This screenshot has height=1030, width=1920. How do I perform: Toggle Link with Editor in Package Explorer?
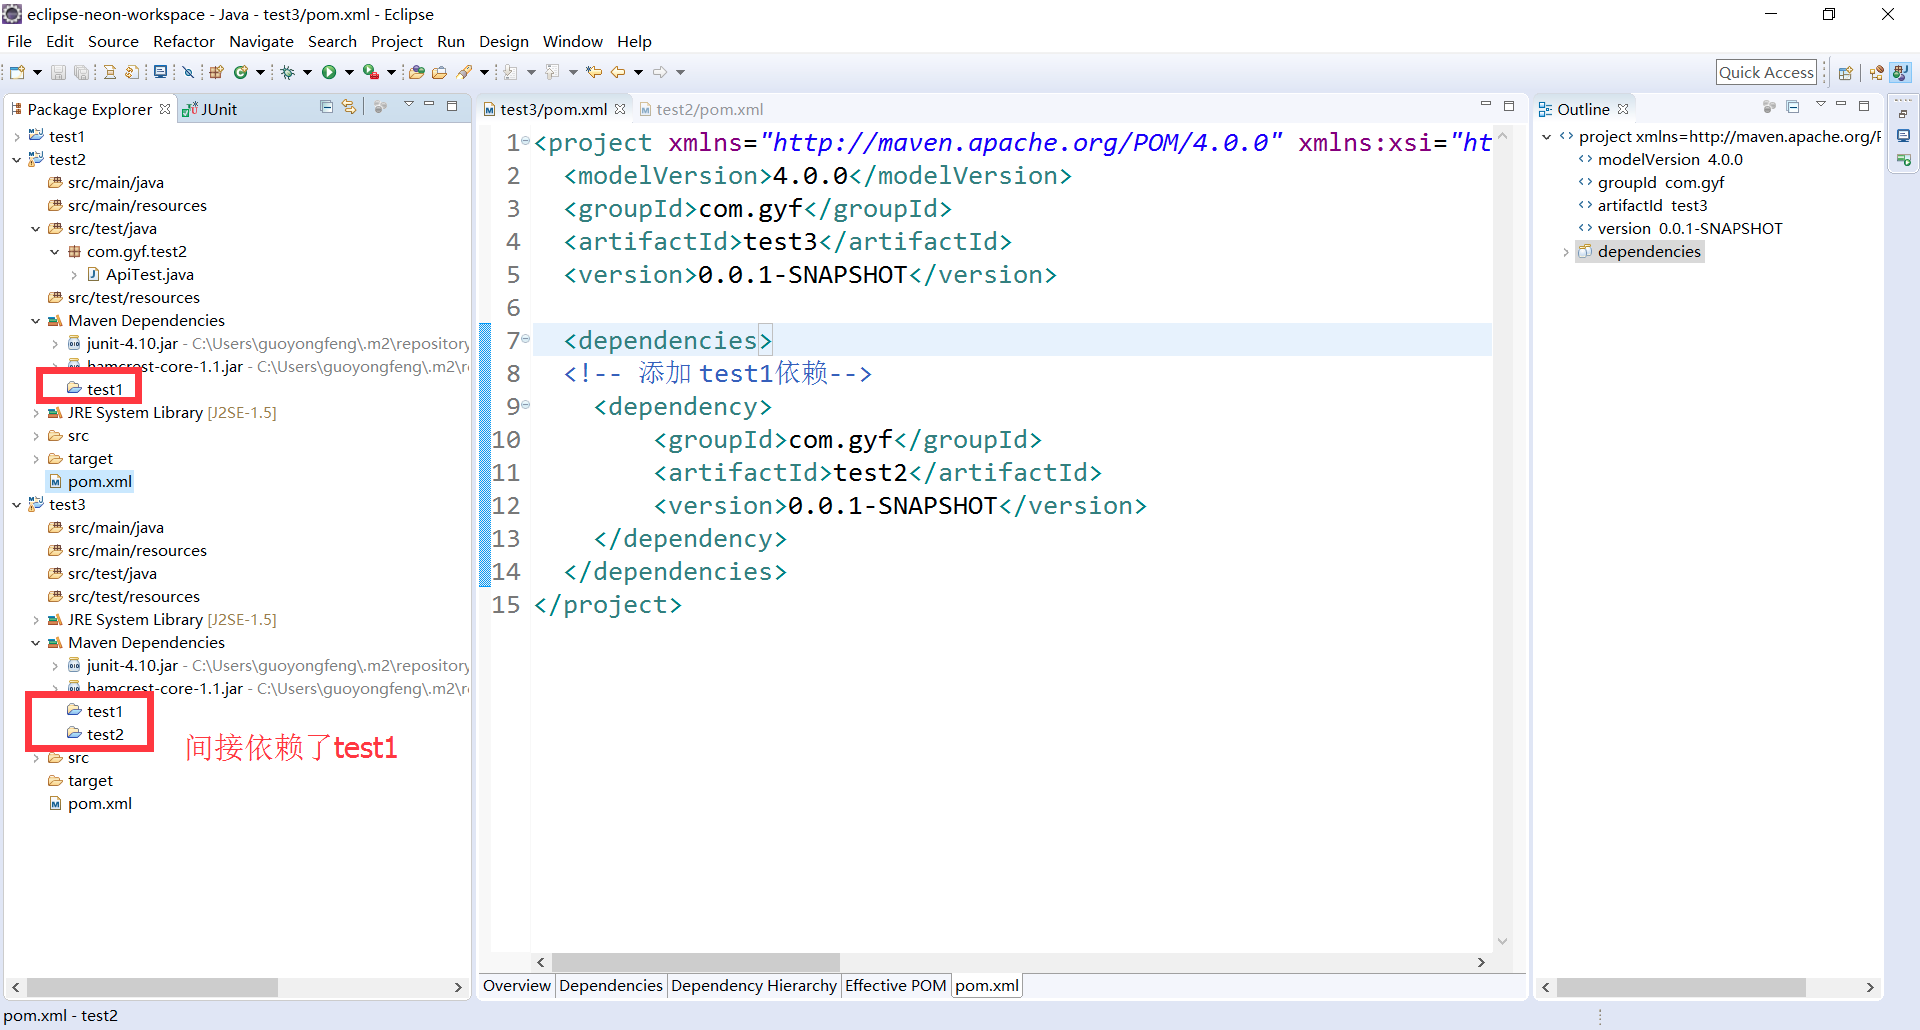[x=348, y=106]
